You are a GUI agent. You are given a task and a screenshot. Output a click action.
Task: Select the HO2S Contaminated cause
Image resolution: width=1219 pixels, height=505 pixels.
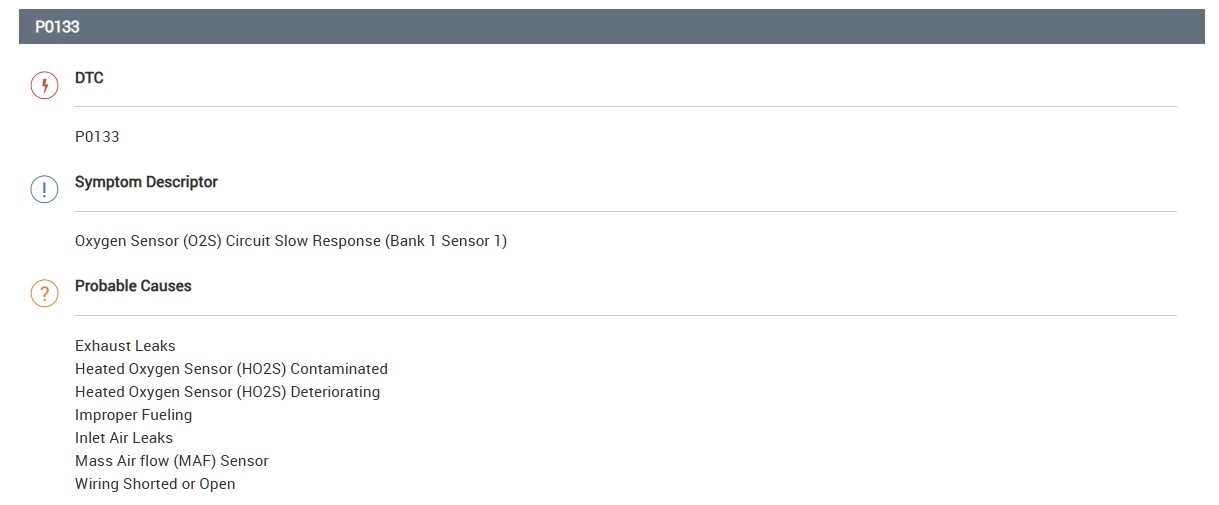231,369
